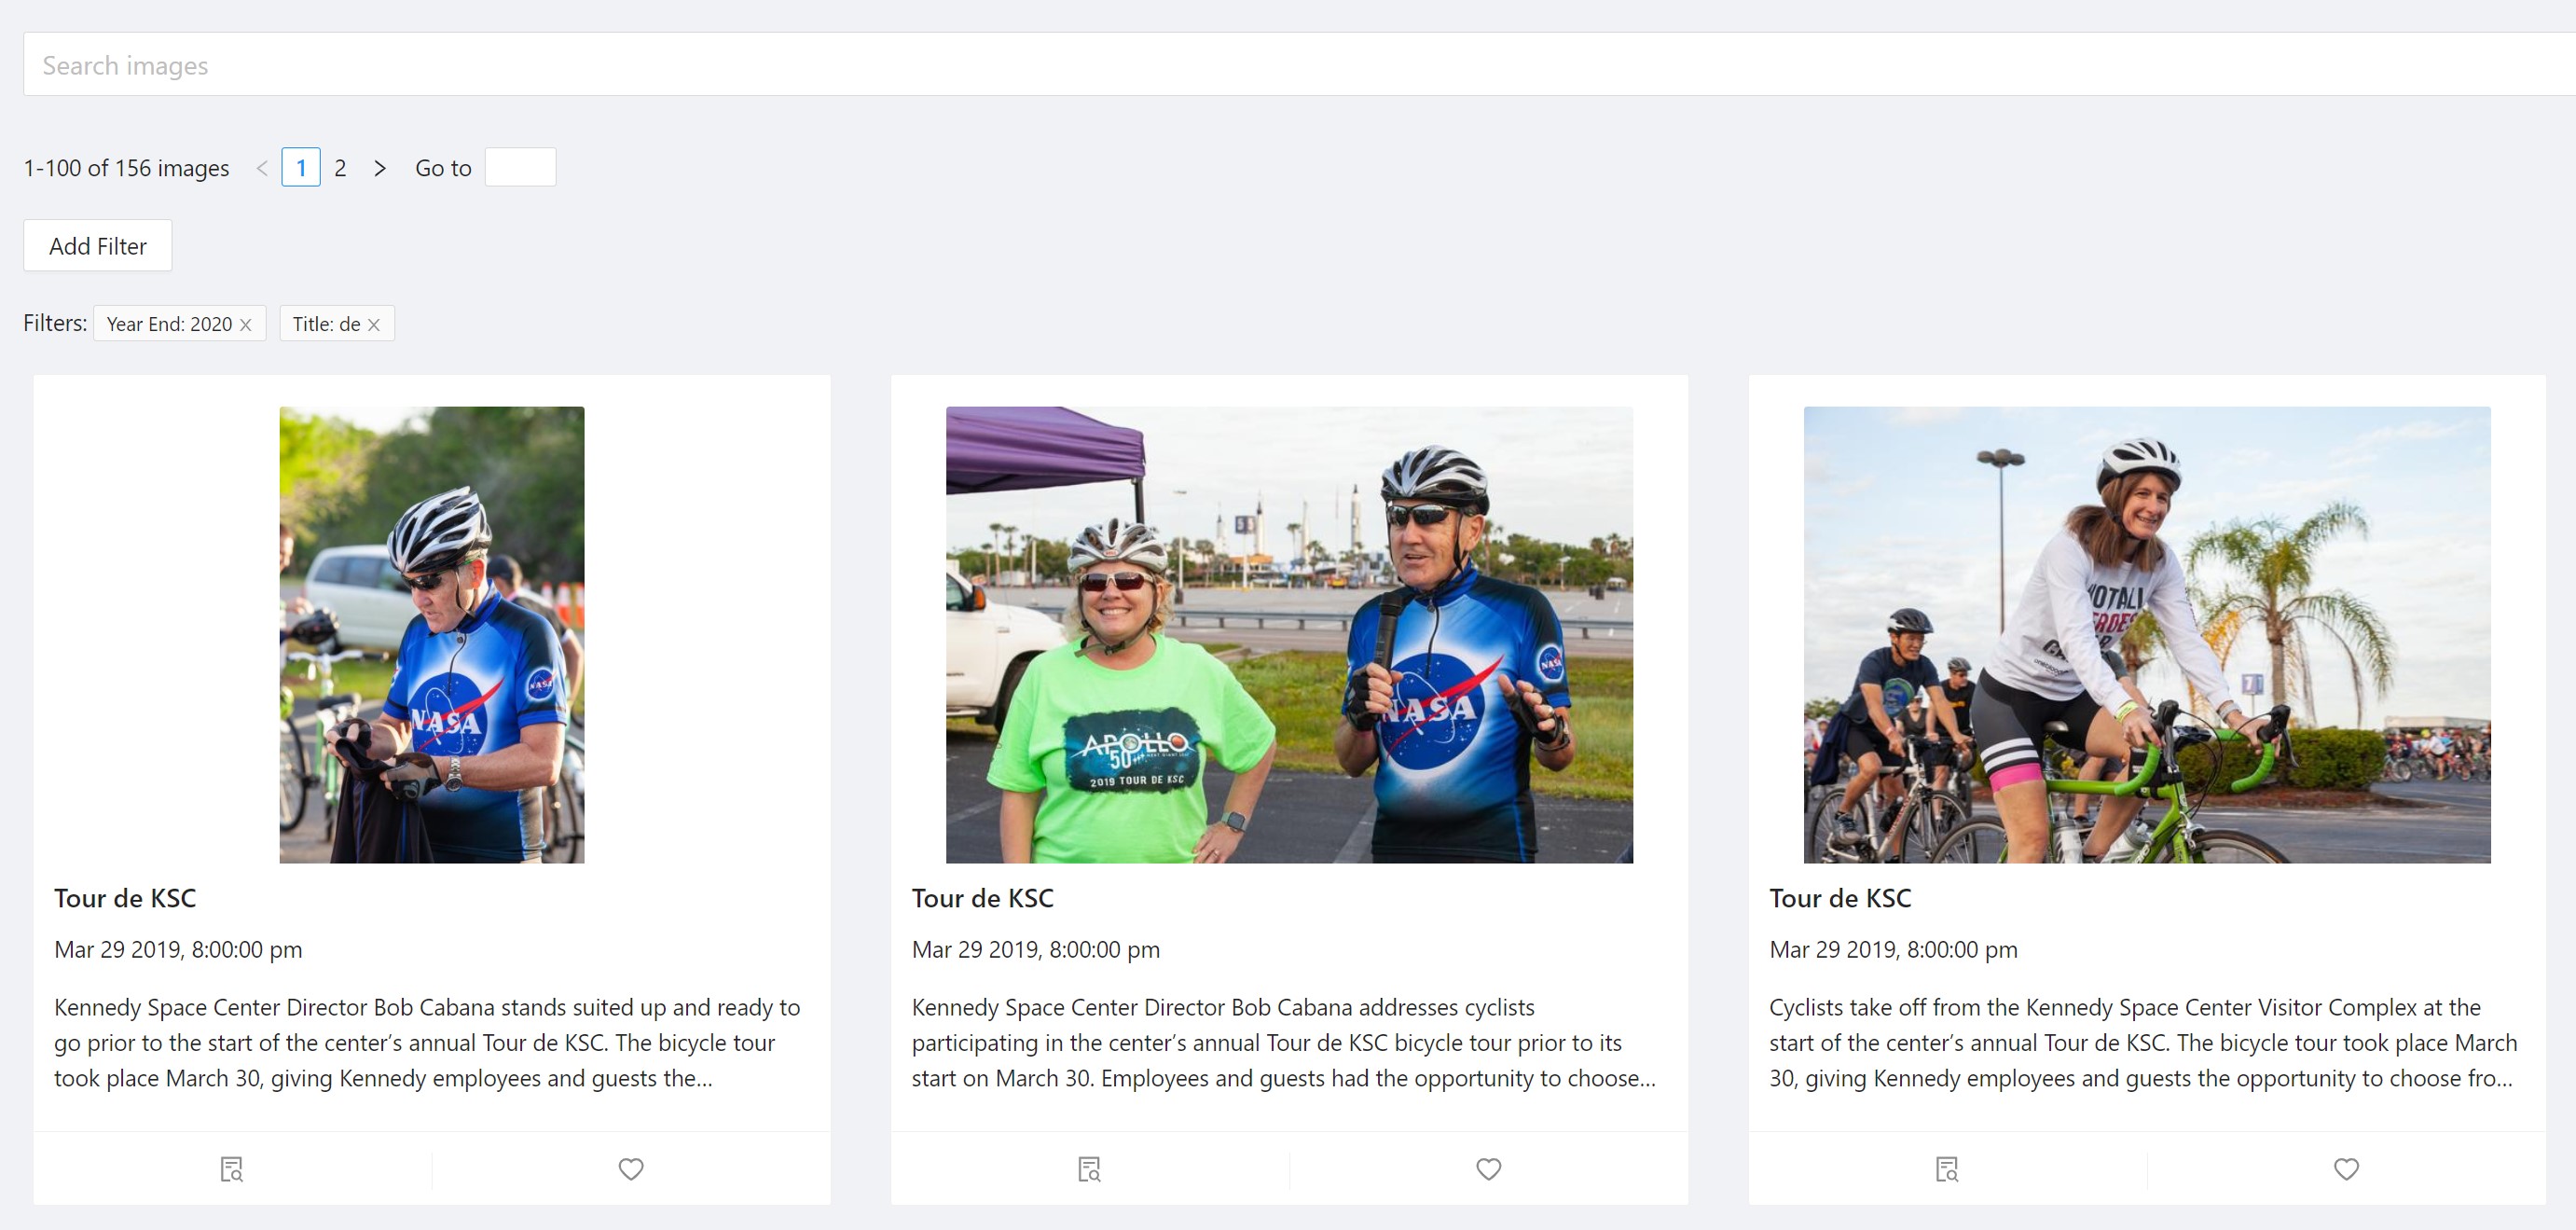Click the details icon on the third card

(x=1947, y=1169)
